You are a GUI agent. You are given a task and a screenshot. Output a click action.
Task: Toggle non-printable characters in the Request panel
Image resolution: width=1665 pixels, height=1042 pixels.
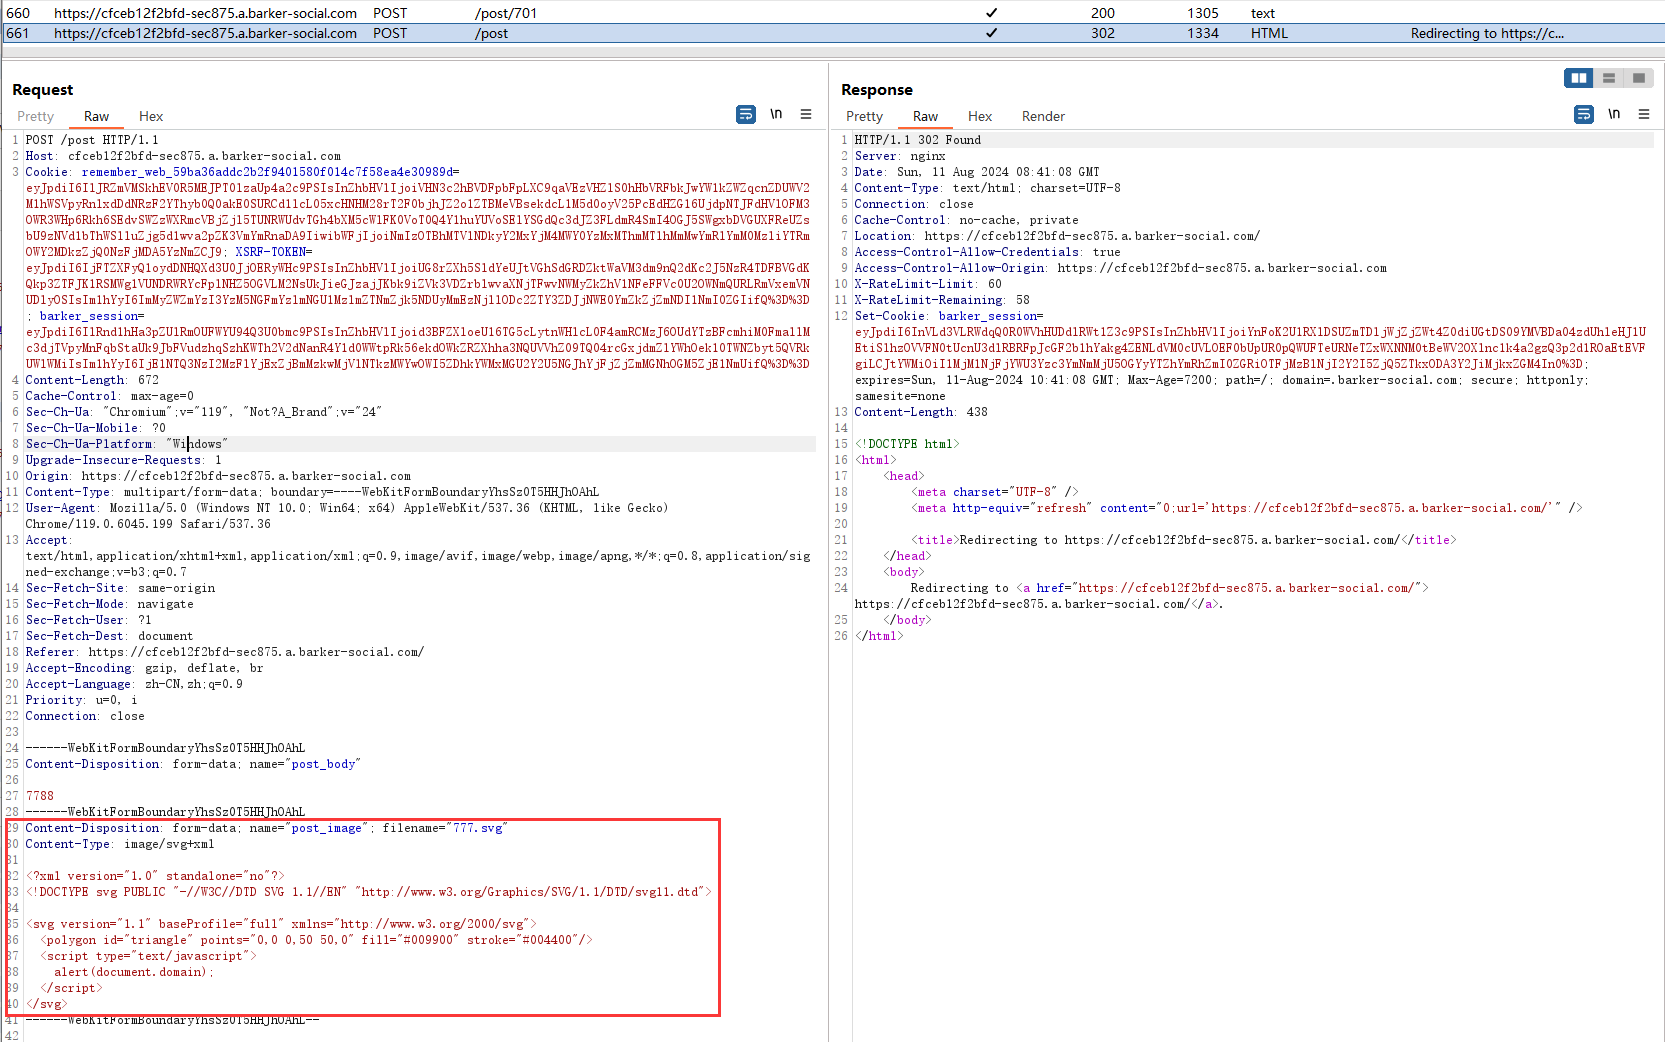(776, 114)
